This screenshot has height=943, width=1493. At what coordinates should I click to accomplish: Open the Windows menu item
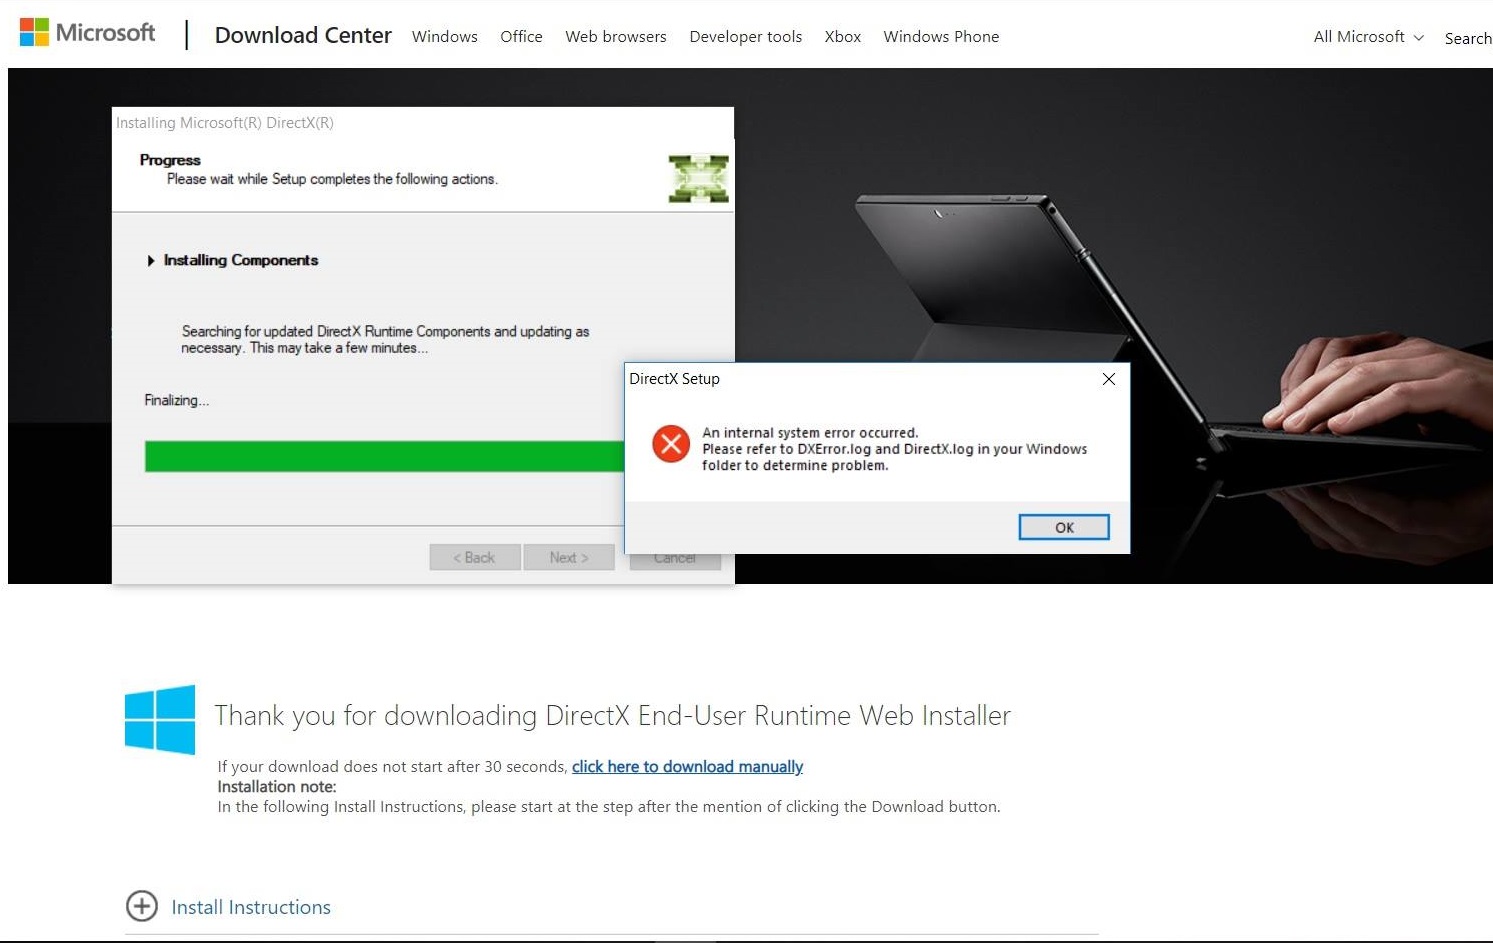click(445, 36)
